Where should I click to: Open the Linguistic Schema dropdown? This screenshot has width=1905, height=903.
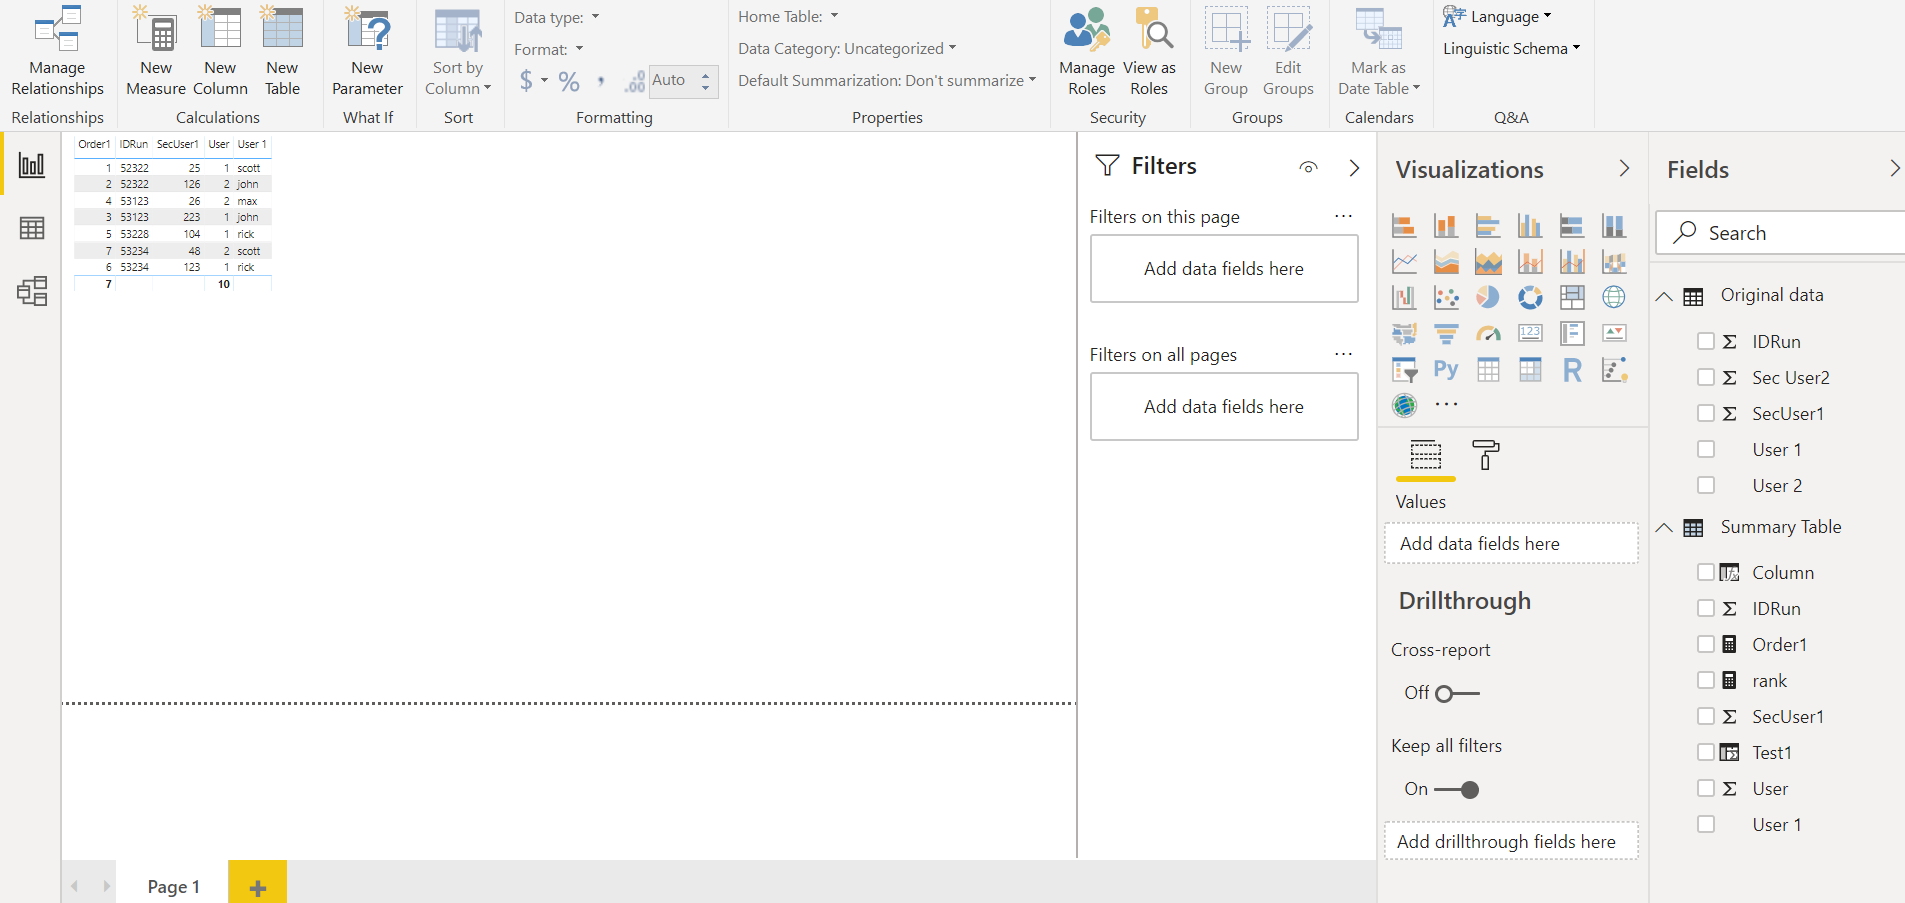tap(1511, 48)
